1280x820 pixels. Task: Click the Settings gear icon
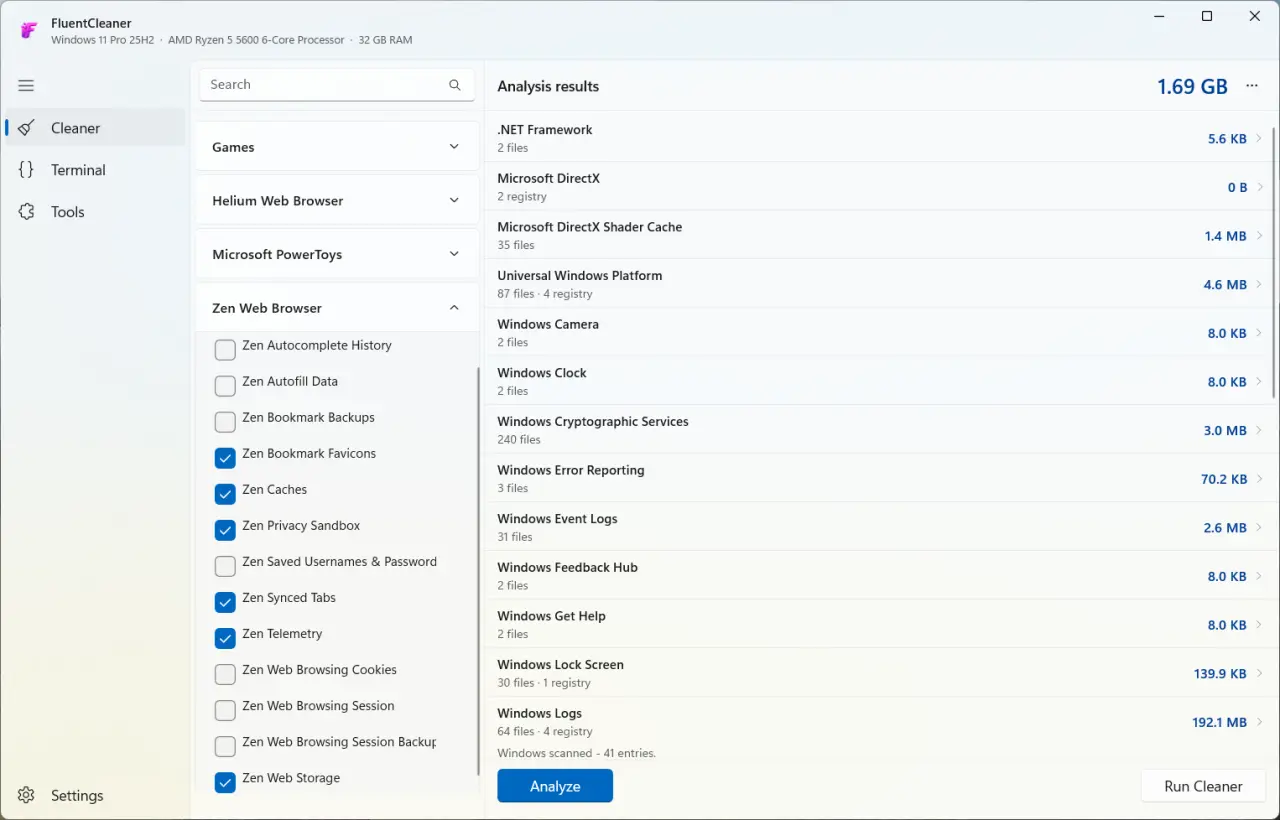click(x=27, y=796)
